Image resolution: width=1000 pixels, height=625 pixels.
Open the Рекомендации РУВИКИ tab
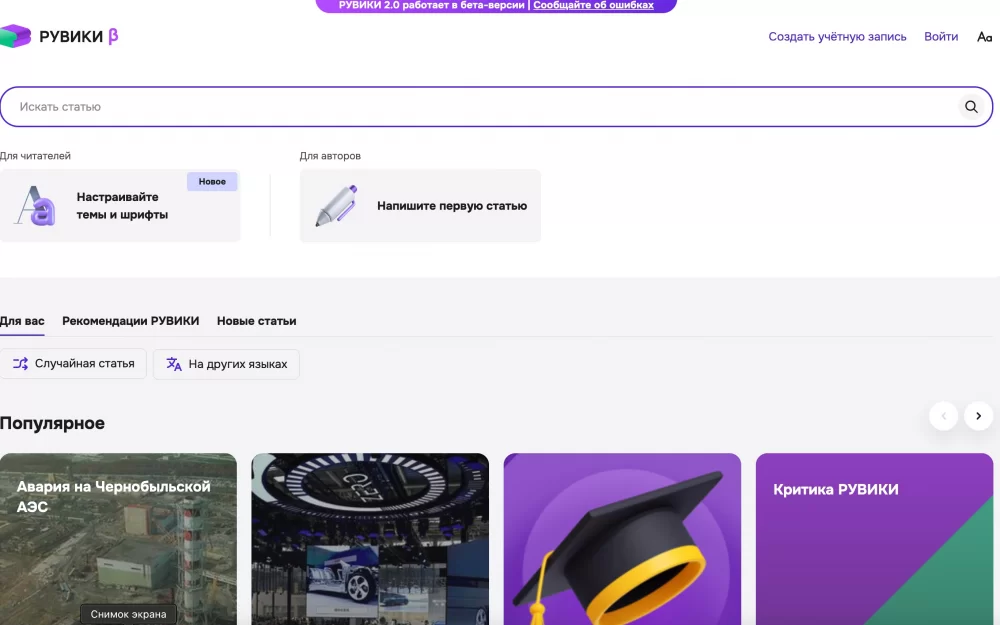pos(130,321)
